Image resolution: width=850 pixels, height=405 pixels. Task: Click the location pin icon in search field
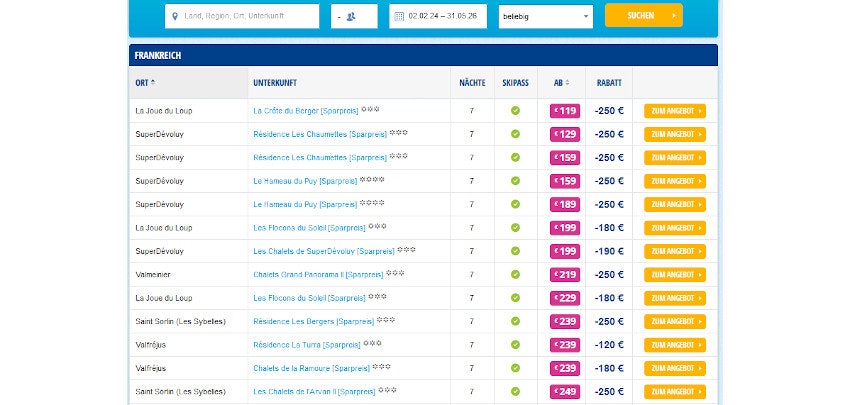point(175,17)
